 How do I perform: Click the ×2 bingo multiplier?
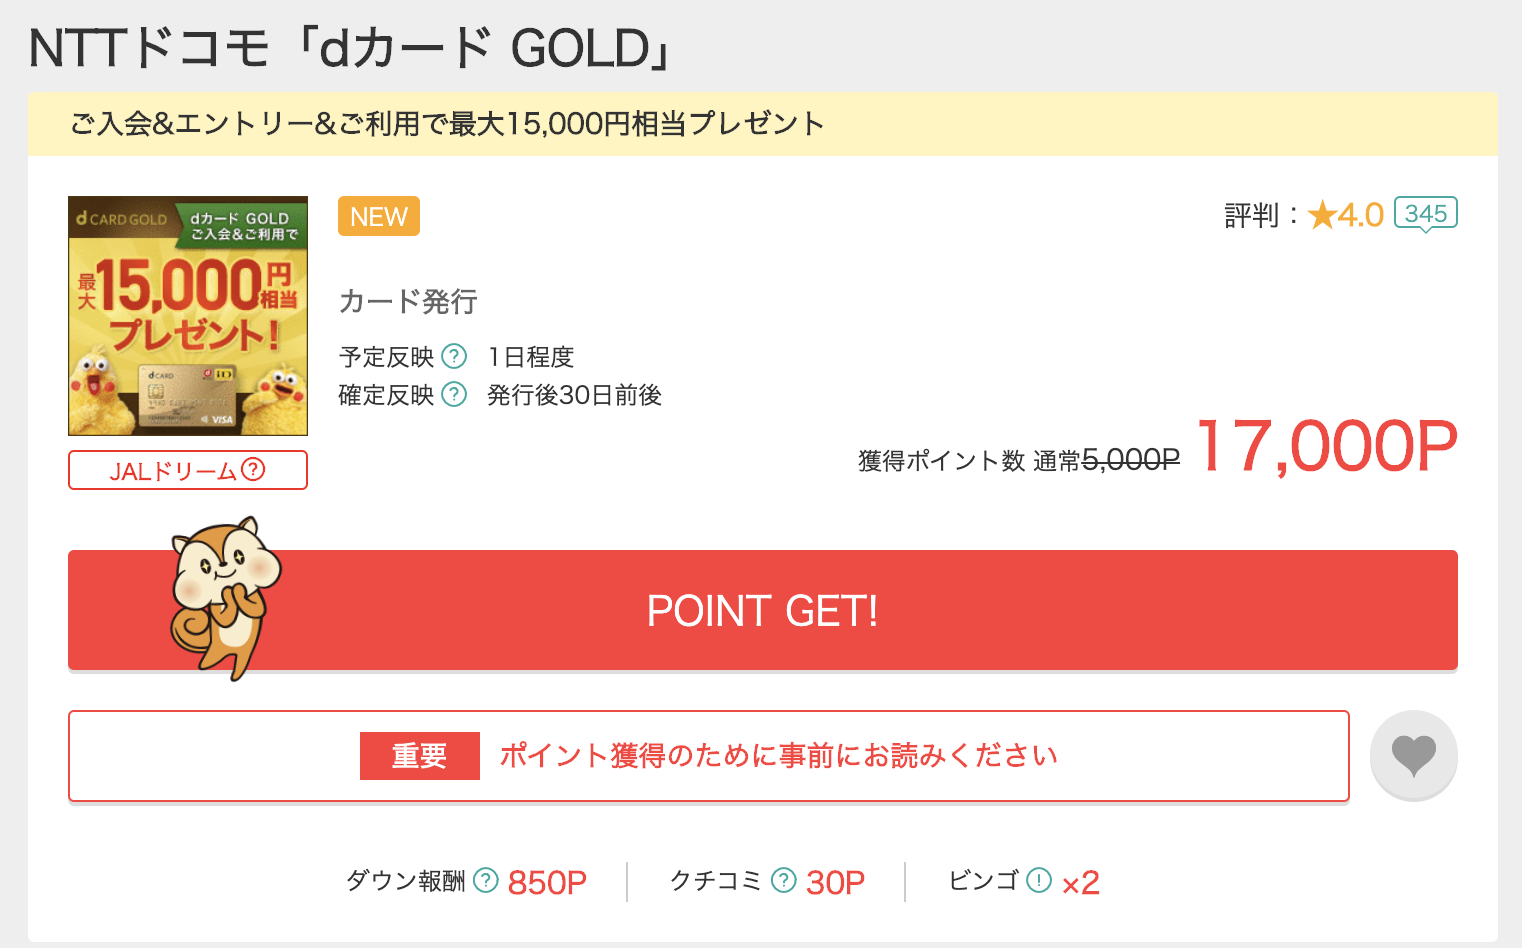tap(1080, 882)
